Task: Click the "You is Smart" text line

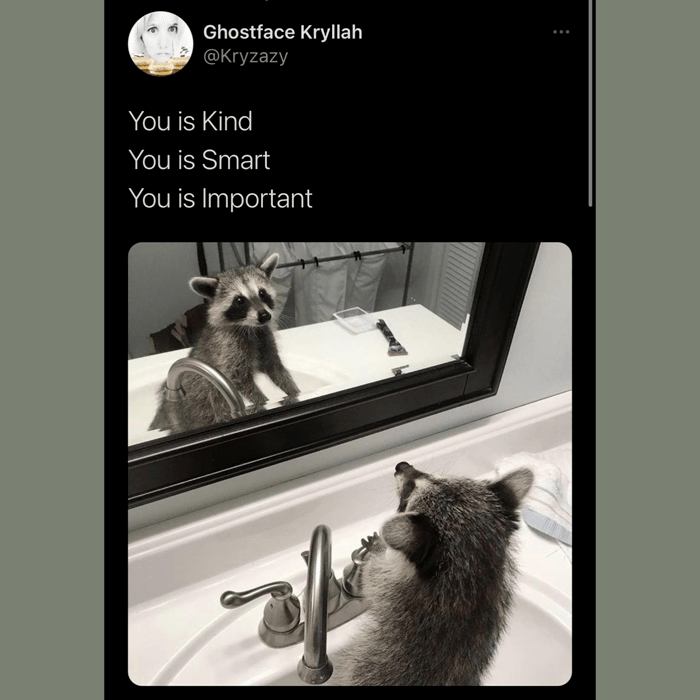Action: [x=199, y=160]
